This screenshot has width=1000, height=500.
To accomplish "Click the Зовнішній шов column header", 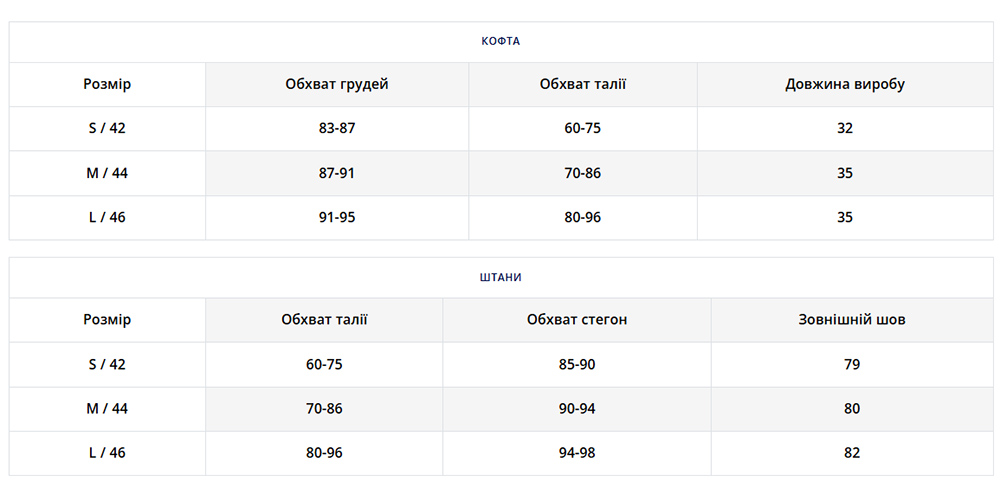I will click(x=852, y=320).
